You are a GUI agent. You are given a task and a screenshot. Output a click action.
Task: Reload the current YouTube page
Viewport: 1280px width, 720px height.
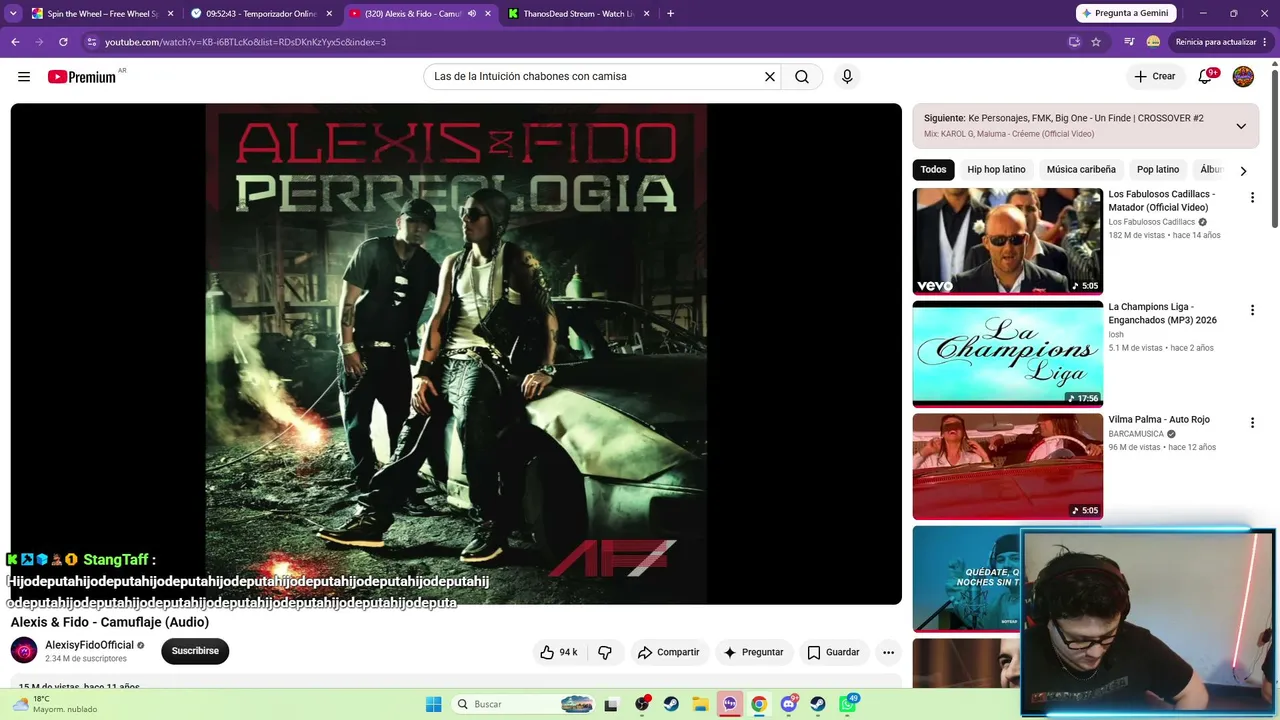click(x=63, y=42)
